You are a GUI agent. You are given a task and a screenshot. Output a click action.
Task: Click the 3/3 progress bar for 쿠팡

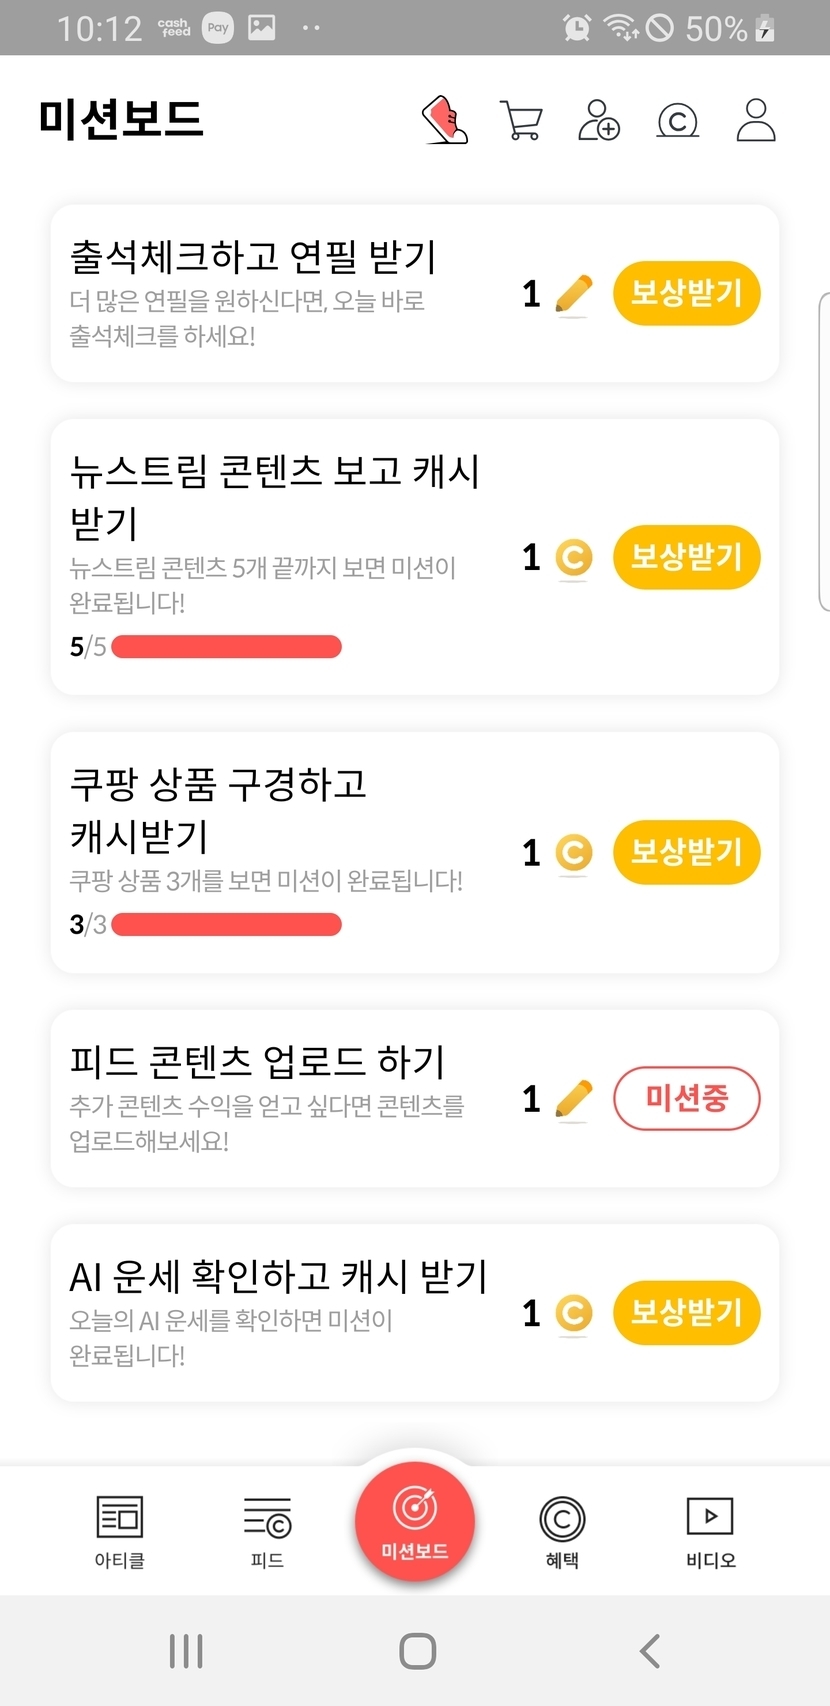click(x=227, y=924)
